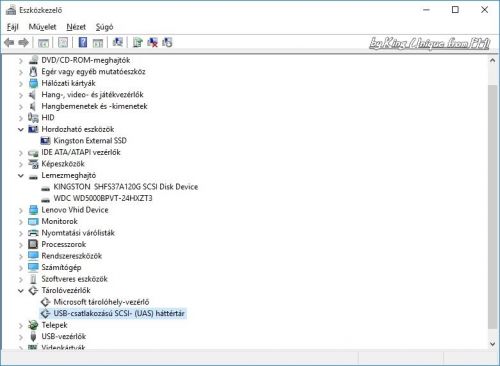Image resolution: width=500 pixels, height=366 pixels.
Task: Click the DVD/CD-ROM drive icon
Action: point(33,60)
